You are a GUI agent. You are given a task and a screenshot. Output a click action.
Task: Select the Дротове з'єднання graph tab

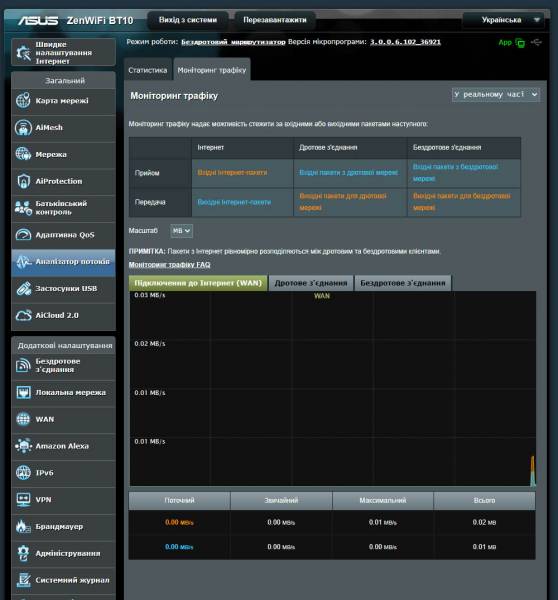point(311,283)
